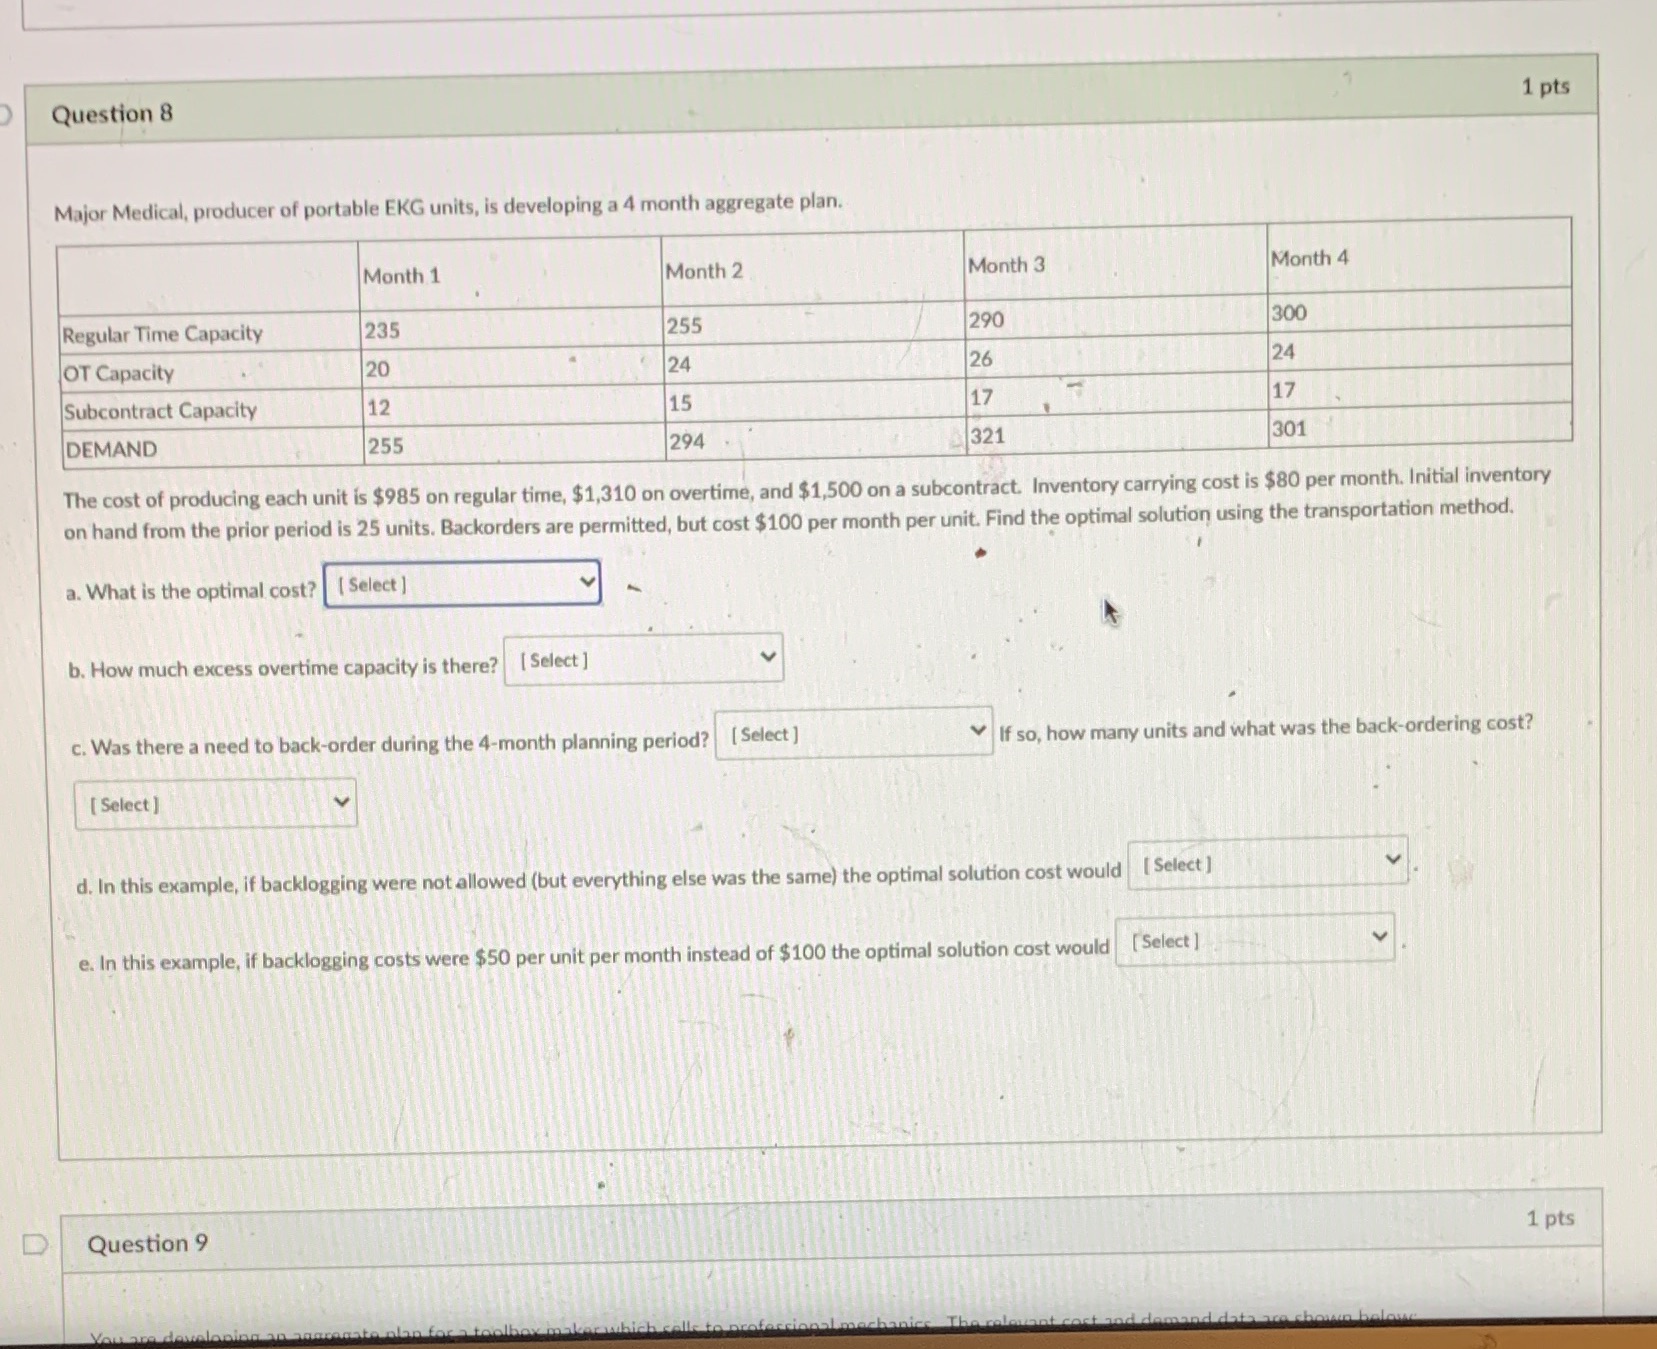Click the 'c. Was there a need to back-order' label
The height and width of the screenshot is (1349, 1657).
[x=390, y=743]
